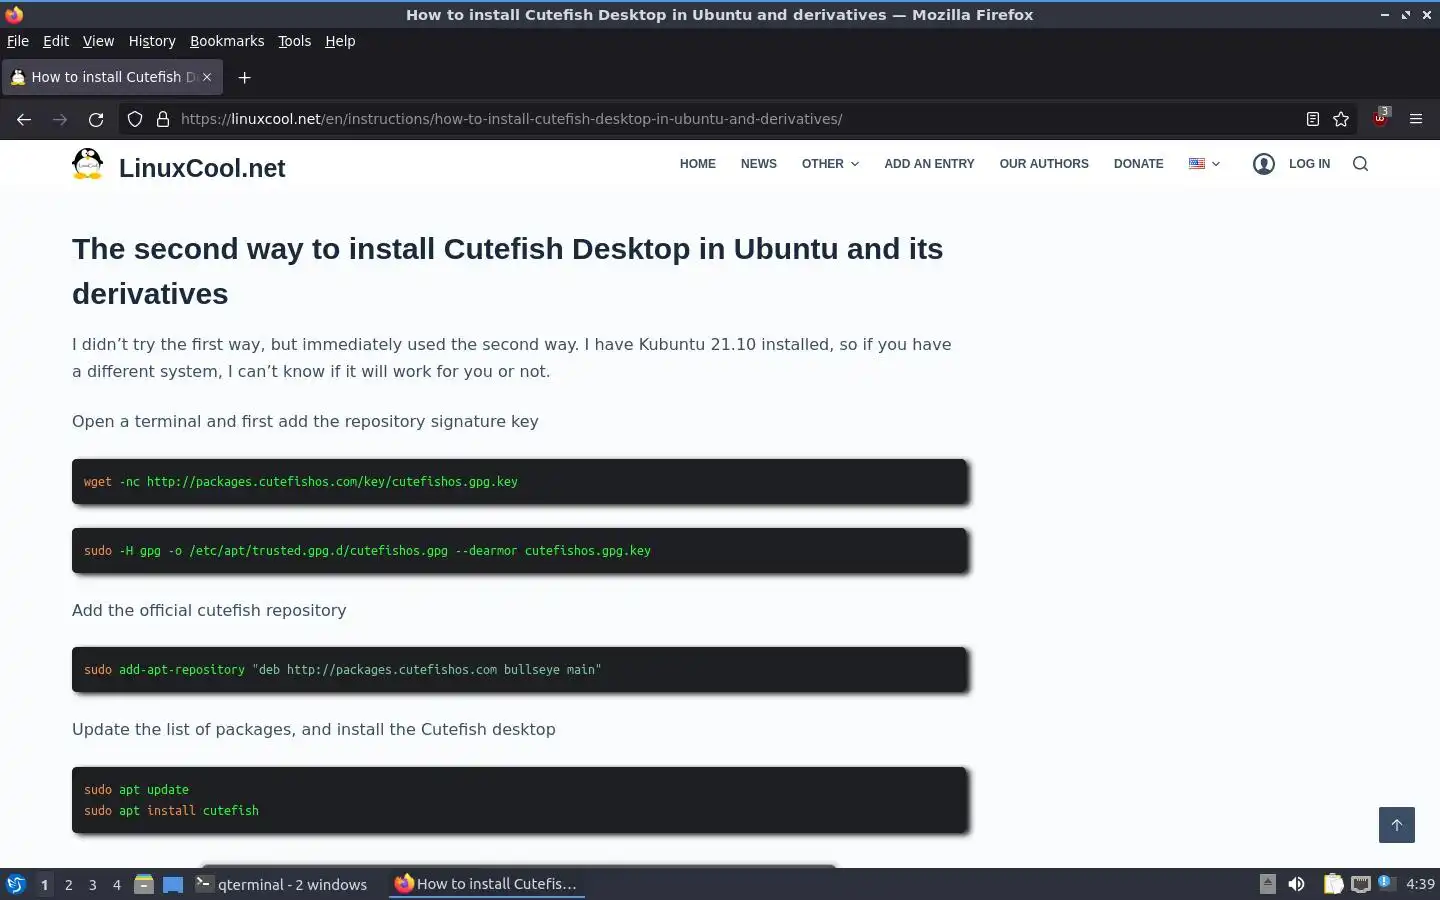Click the 'sudo apt install cutefish' line
The image size is (1440, 900).
(171, 810)
